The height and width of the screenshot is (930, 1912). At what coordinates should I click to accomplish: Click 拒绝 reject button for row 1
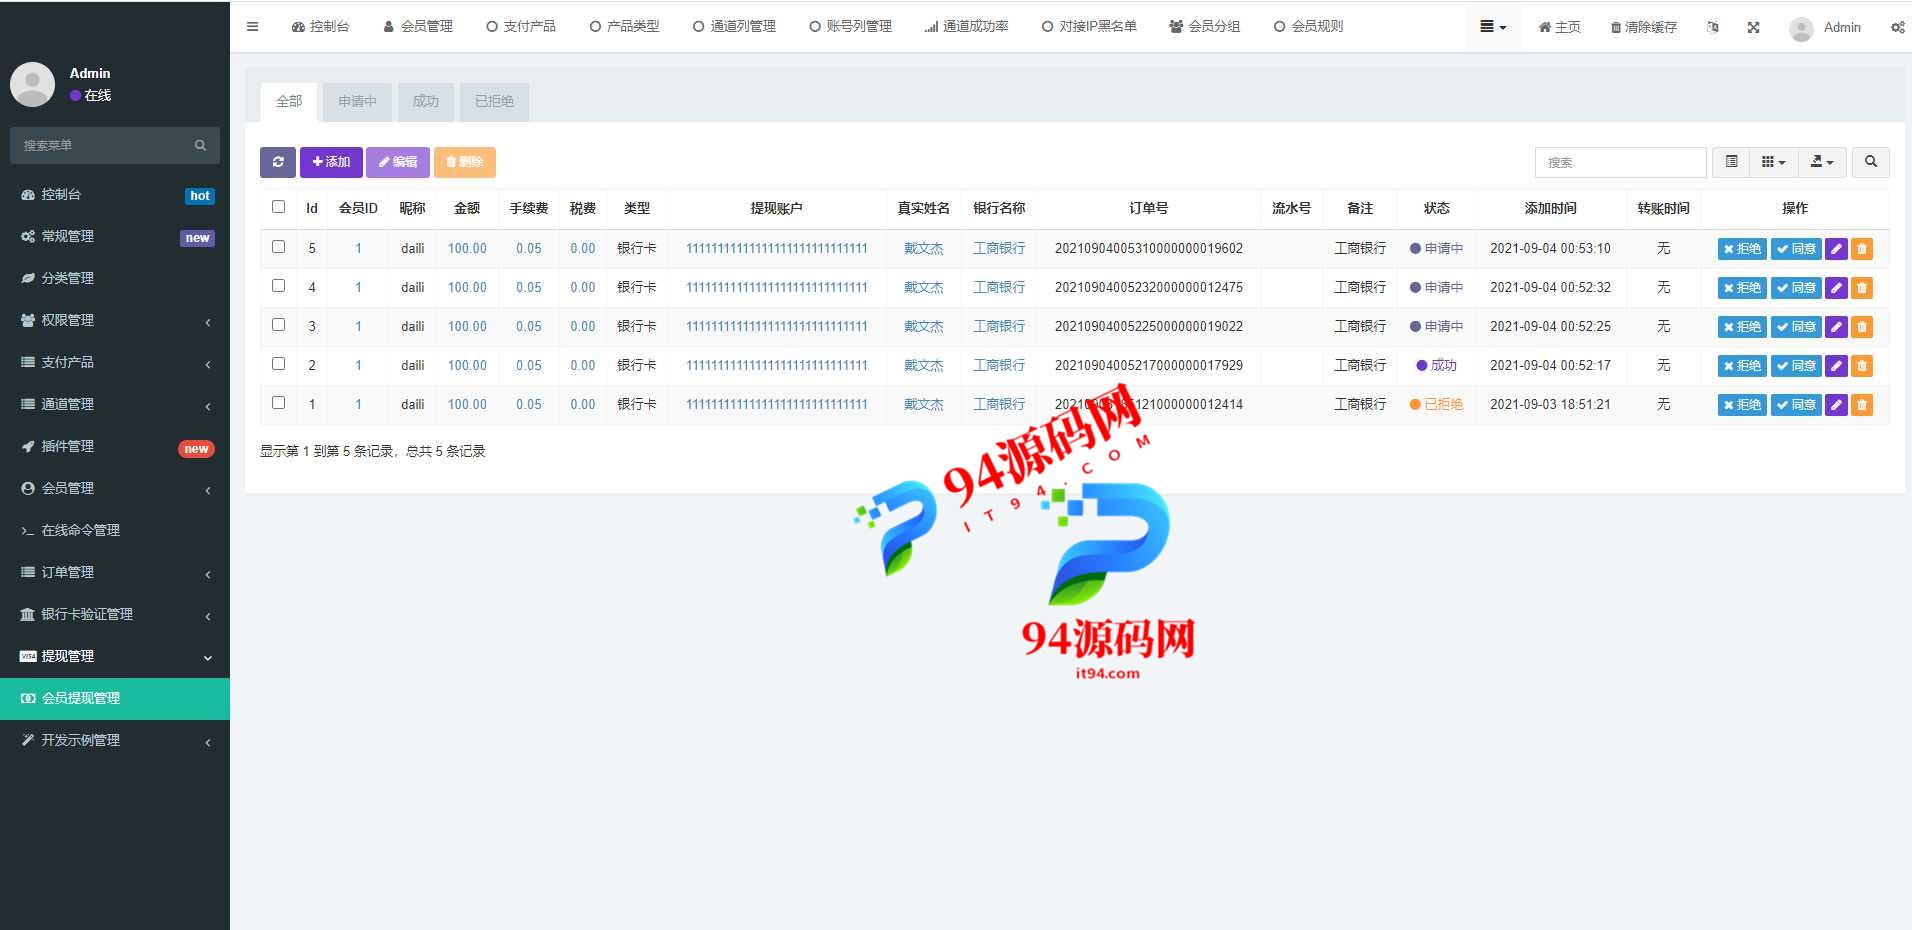(1742, 405)
